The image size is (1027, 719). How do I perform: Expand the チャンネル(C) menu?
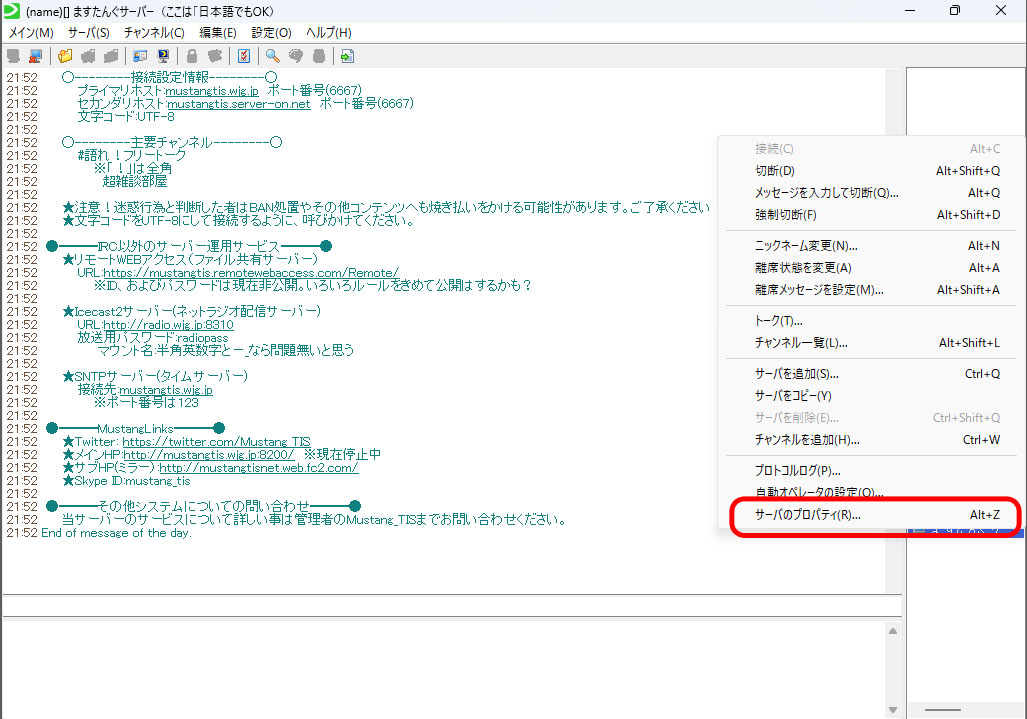click(x=154, y=32)
